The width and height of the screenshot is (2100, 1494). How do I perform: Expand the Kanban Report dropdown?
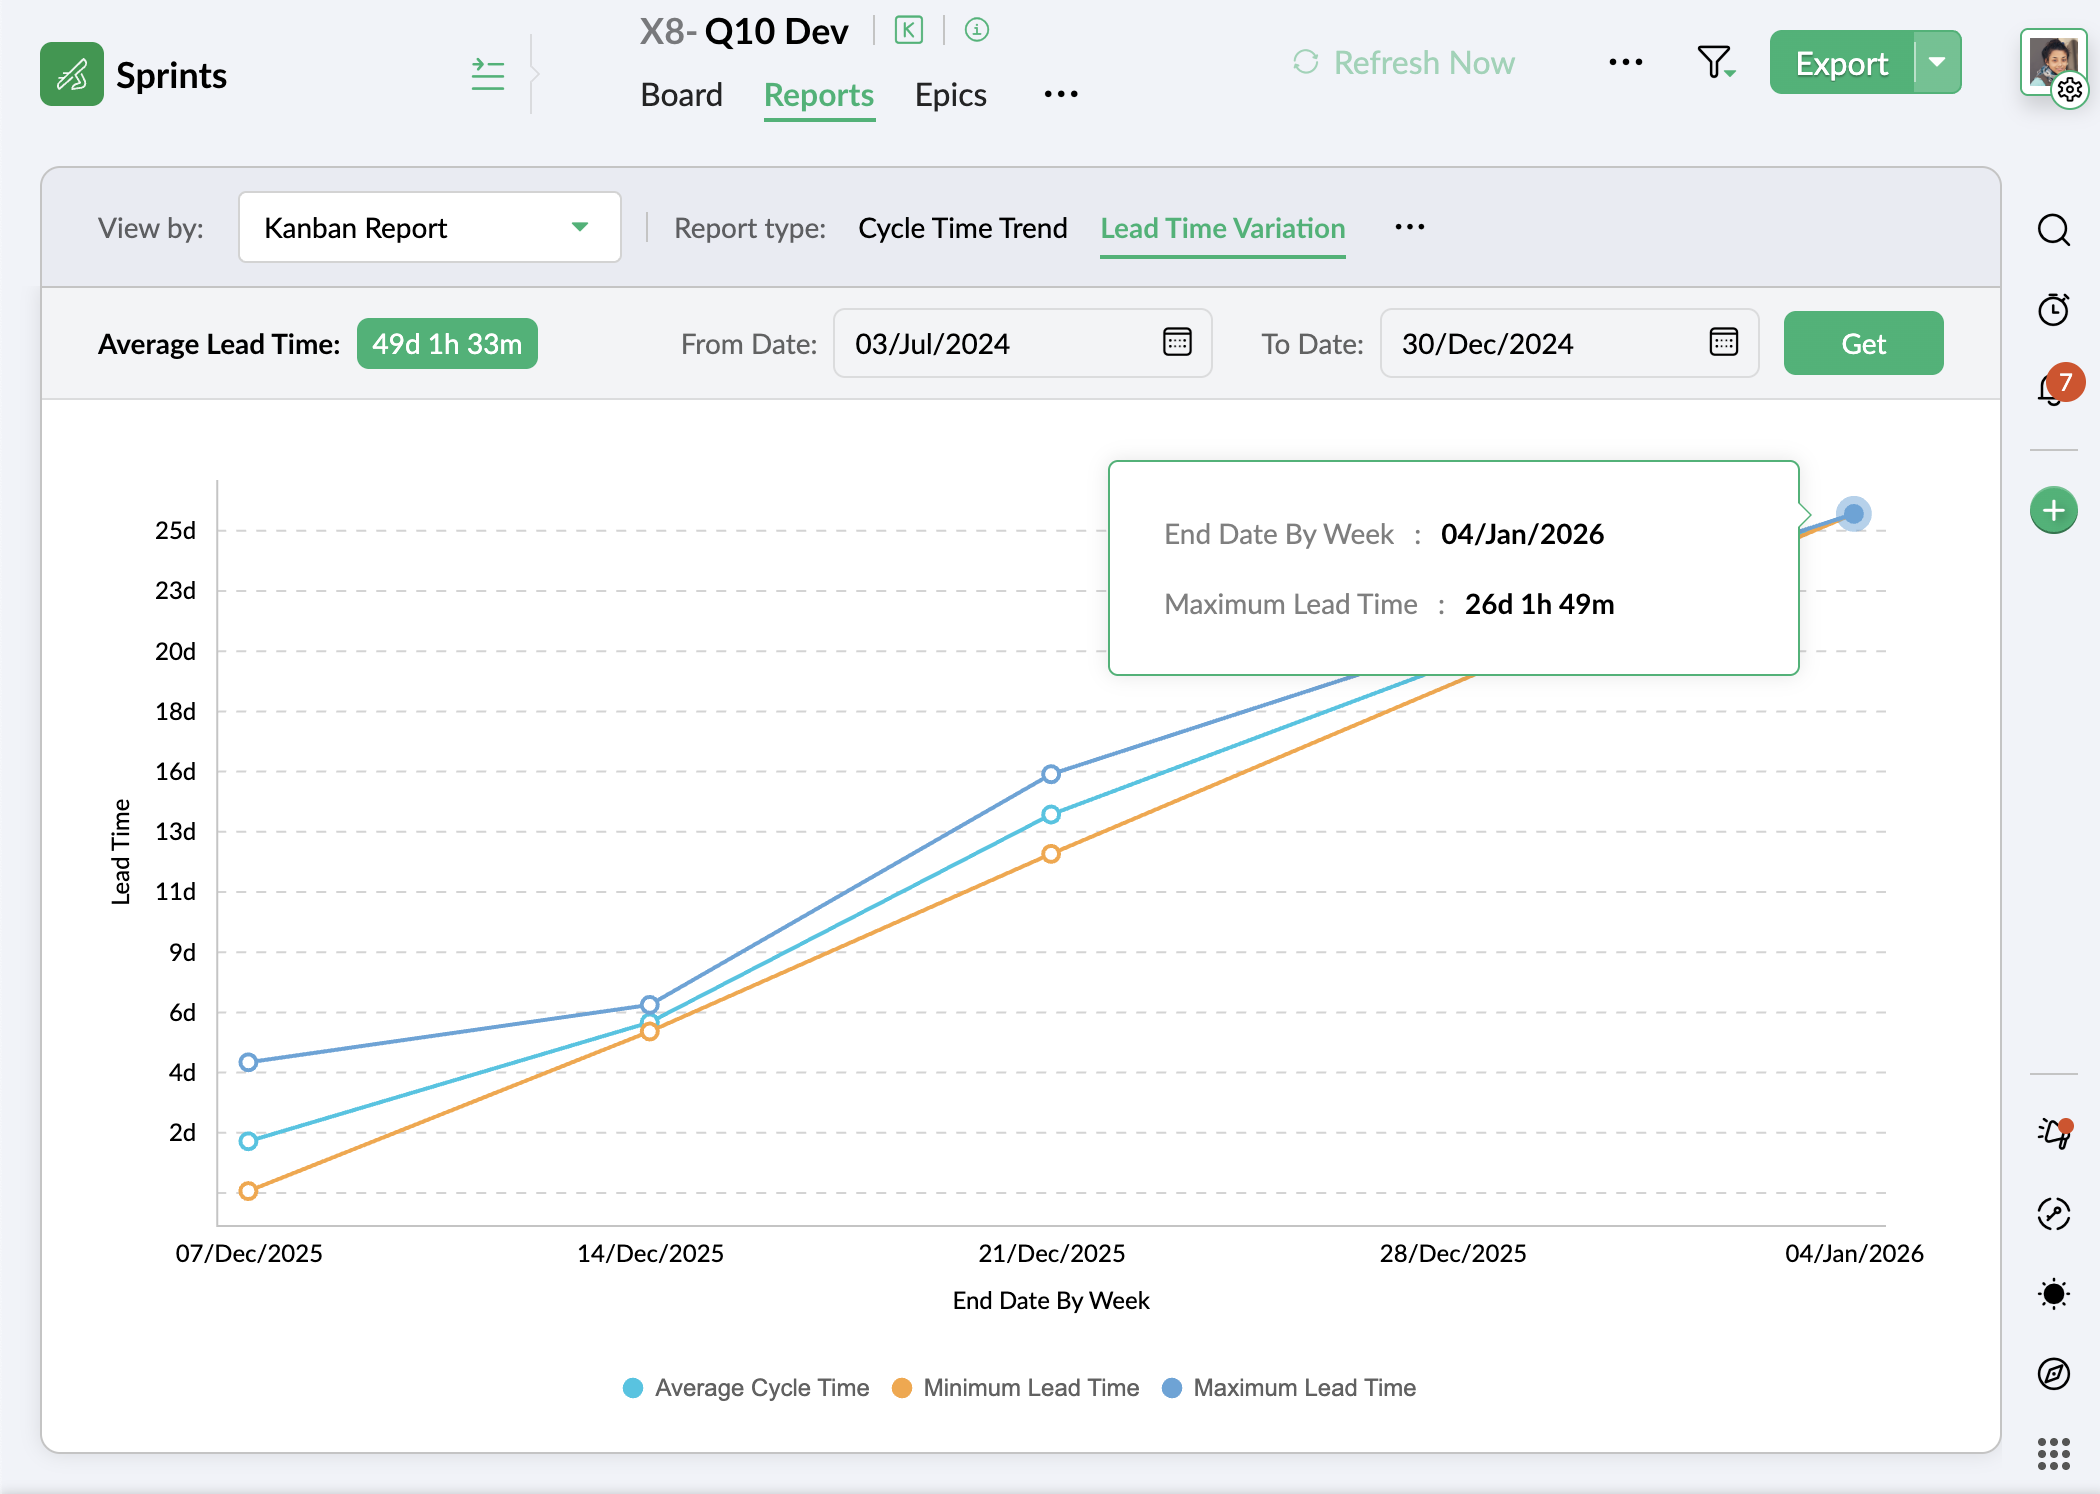tap(429, 228)
